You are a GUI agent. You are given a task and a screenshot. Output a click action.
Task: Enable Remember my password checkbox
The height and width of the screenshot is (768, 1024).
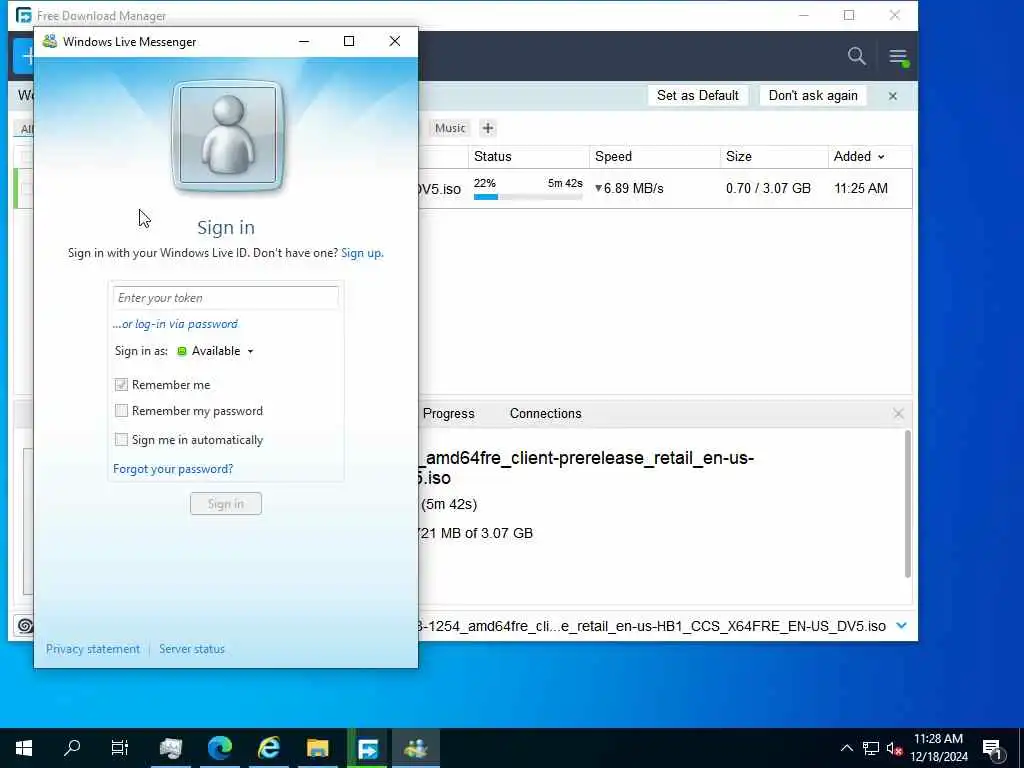(x=121, y=411)
